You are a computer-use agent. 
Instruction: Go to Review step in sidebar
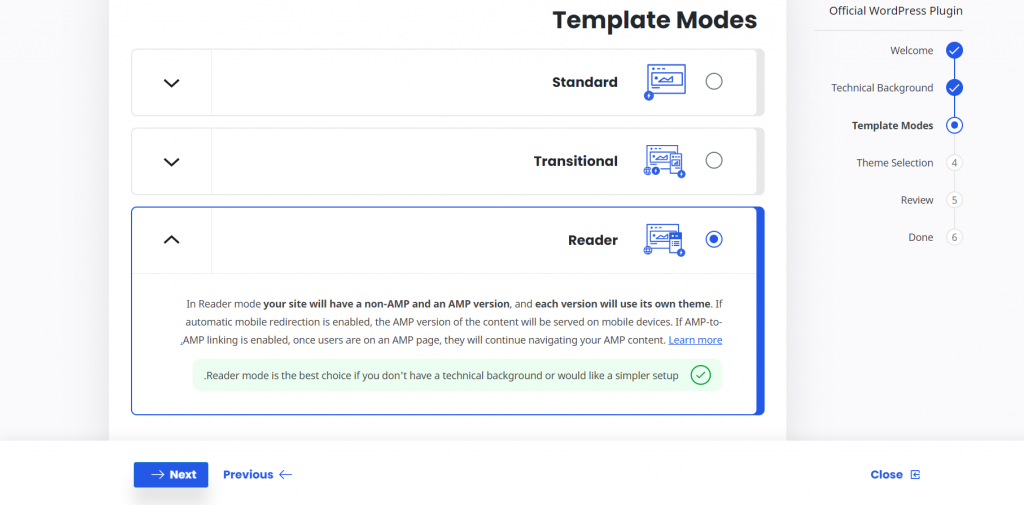917,200
